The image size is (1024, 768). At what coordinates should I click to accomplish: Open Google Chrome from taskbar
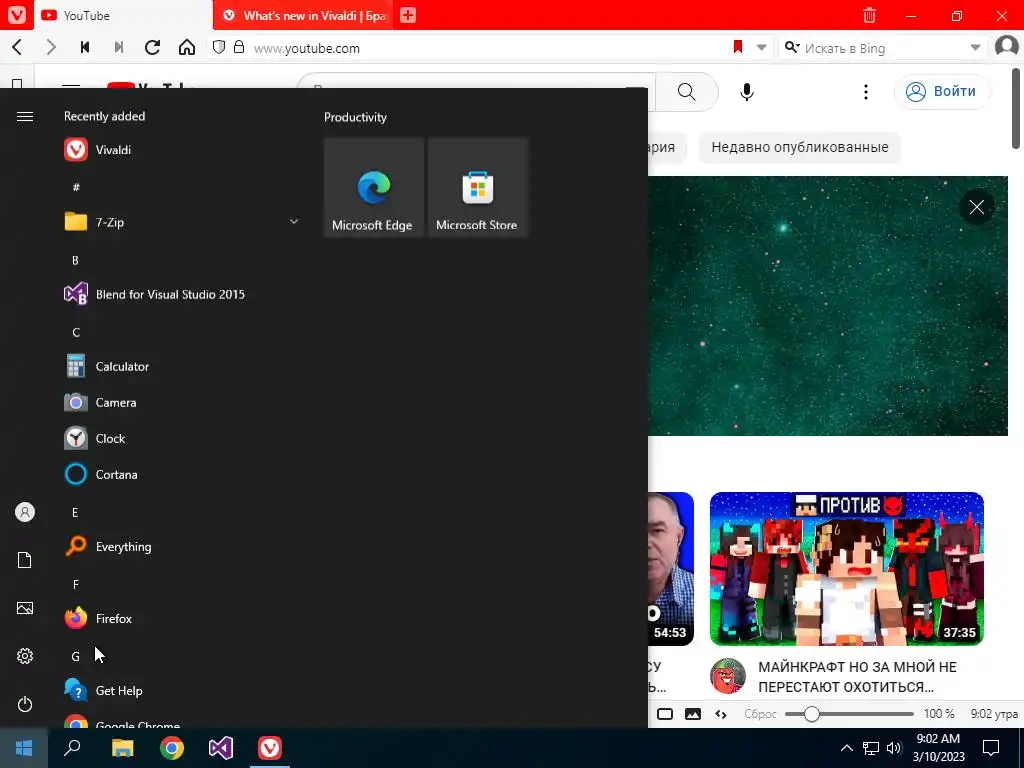[x=172, y=748]
